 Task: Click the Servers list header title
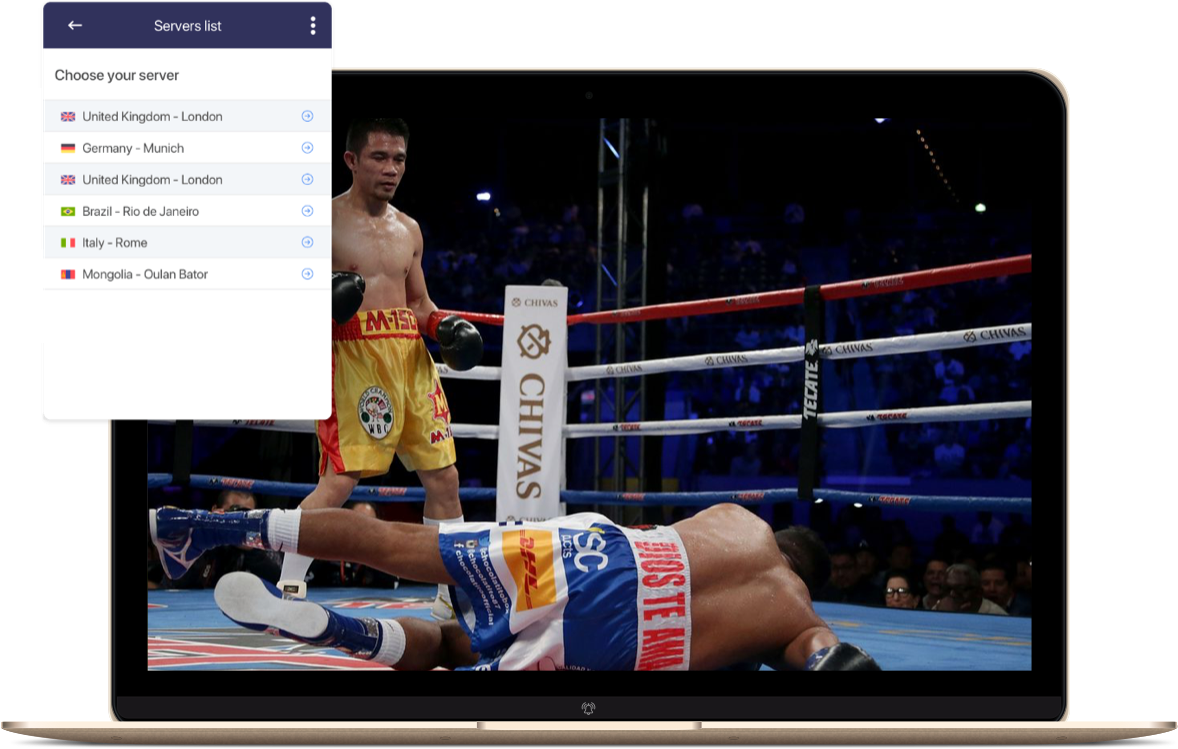pos(187,26)
